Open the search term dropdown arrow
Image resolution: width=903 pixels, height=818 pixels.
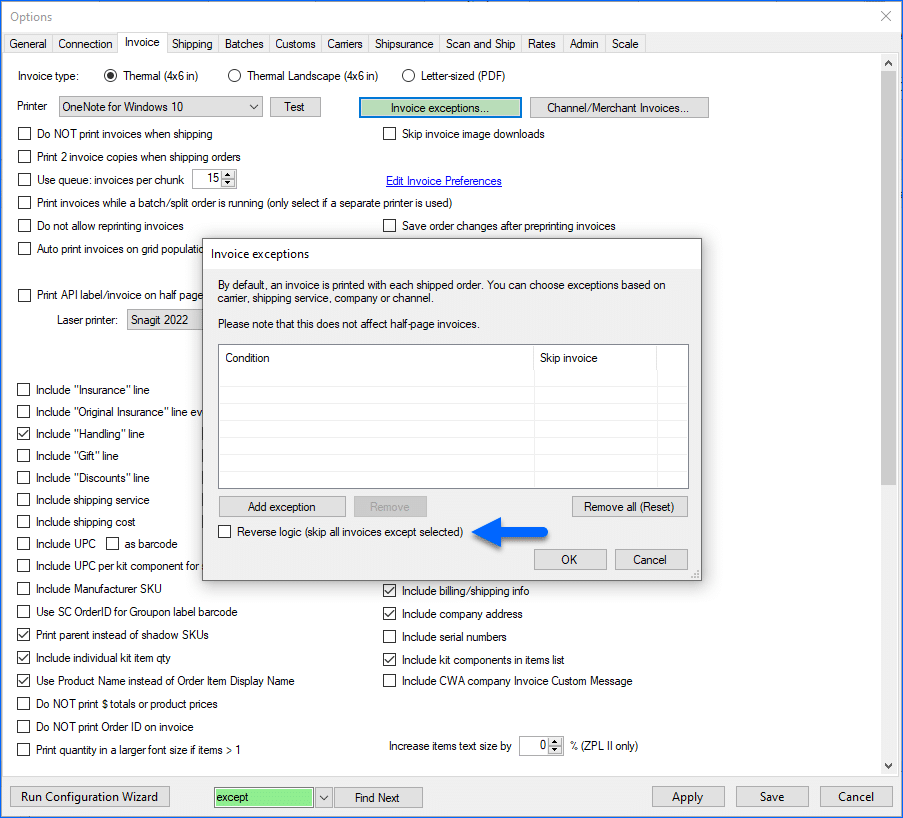323,797
